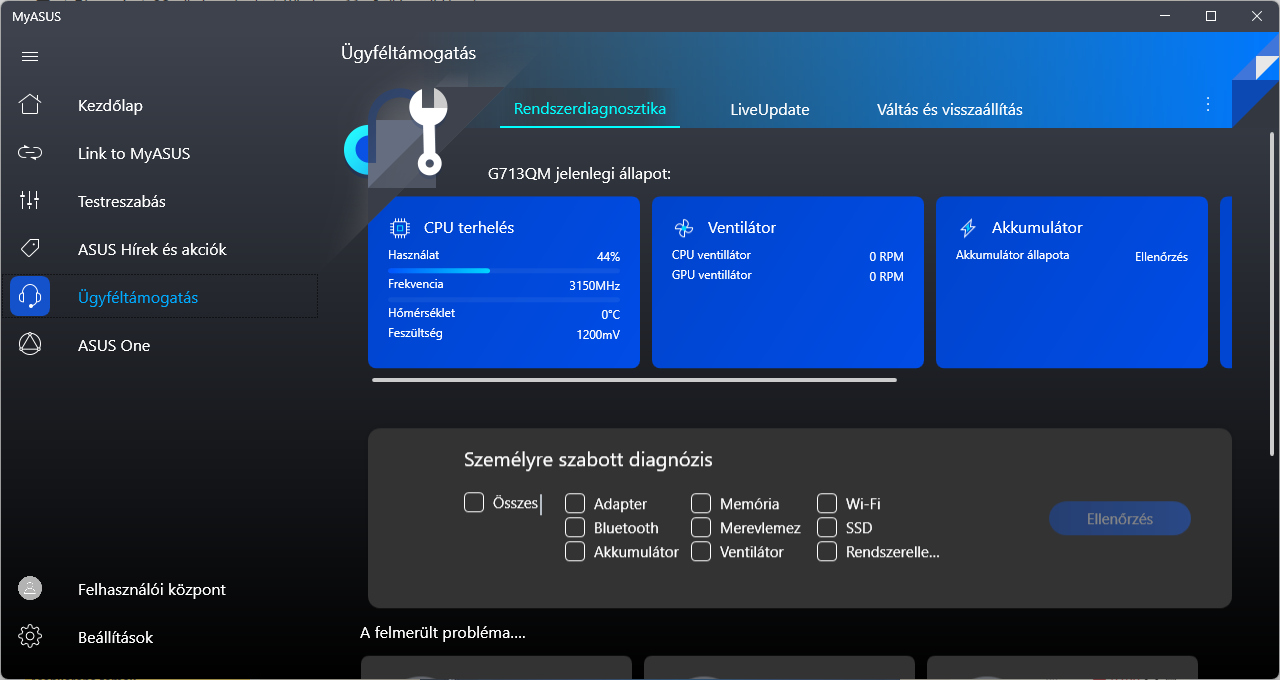Open the hamburger navigation menu
The image size is (1280, 680).
[x=30, y=57]
